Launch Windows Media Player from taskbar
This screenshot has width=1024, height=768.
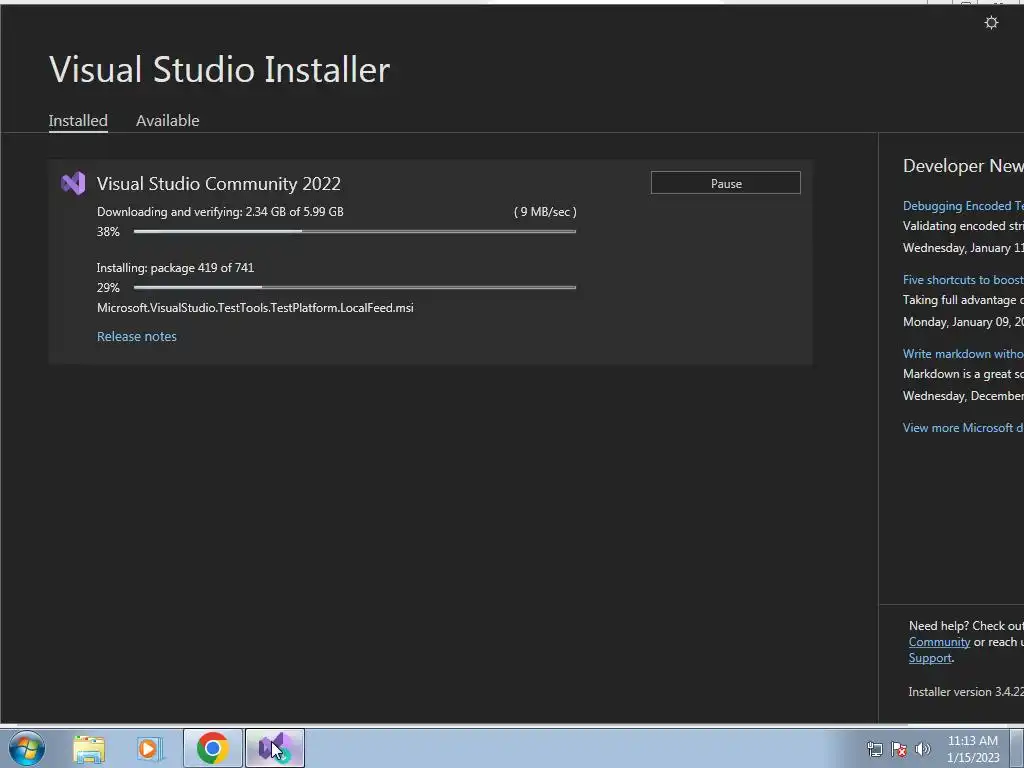coord(149,748)
